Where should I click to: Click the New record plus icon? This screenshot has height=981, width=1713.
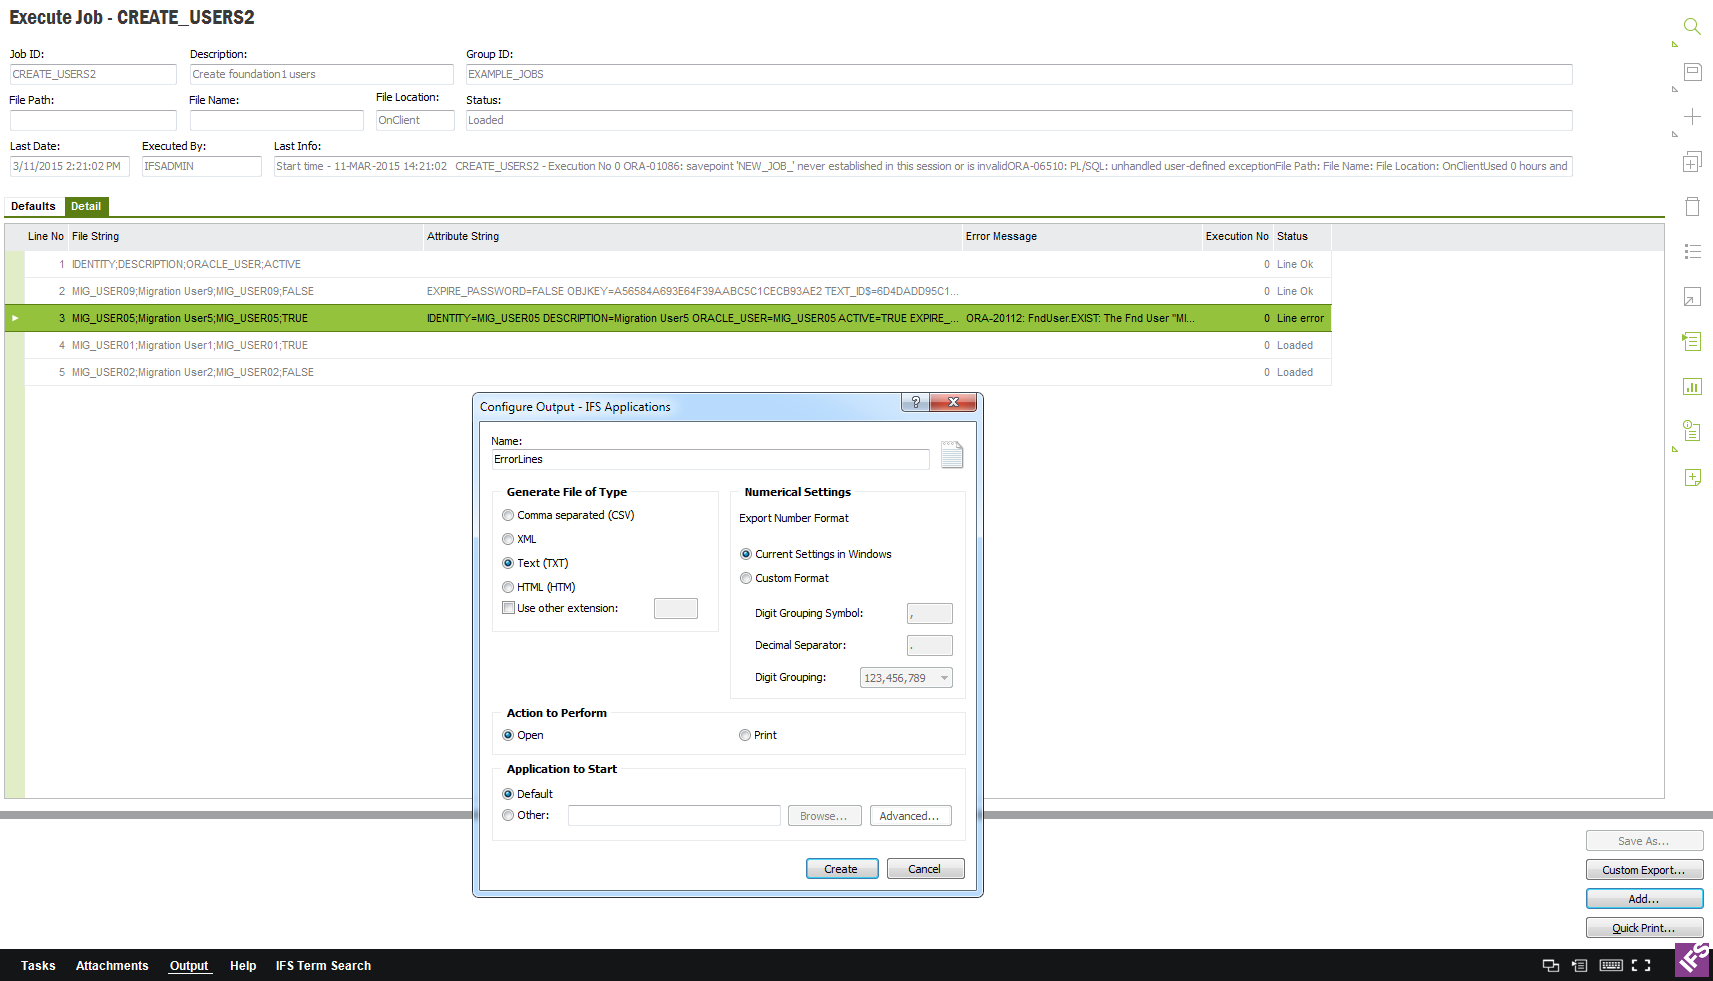(x=1692, y=117)
